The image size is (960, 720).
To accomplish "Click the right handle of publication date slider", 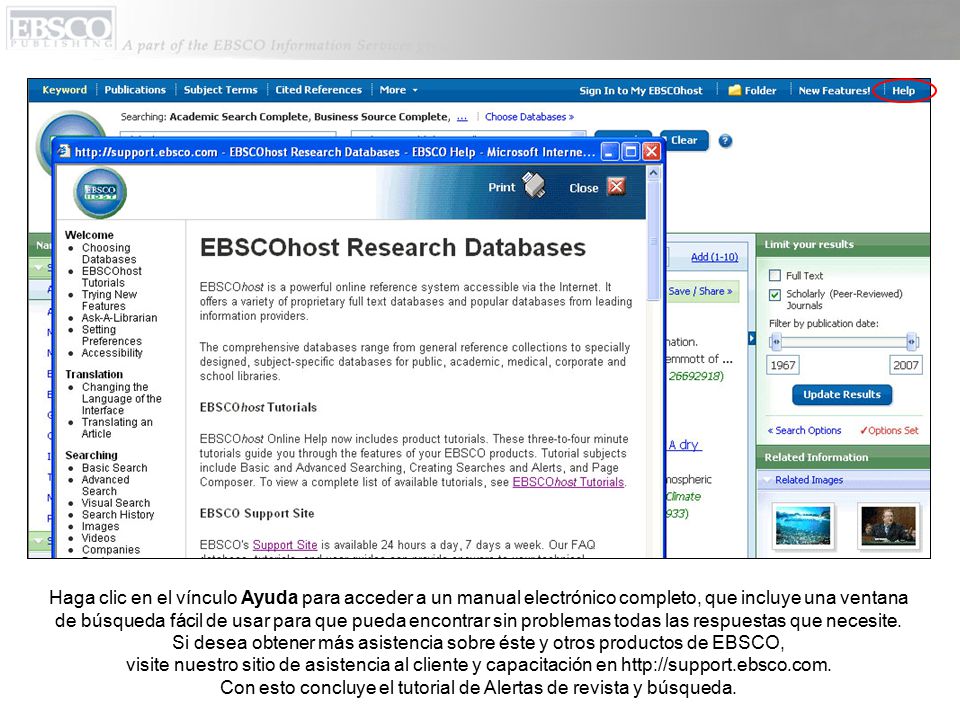I will pyautogui.click(x=912, y=342).
